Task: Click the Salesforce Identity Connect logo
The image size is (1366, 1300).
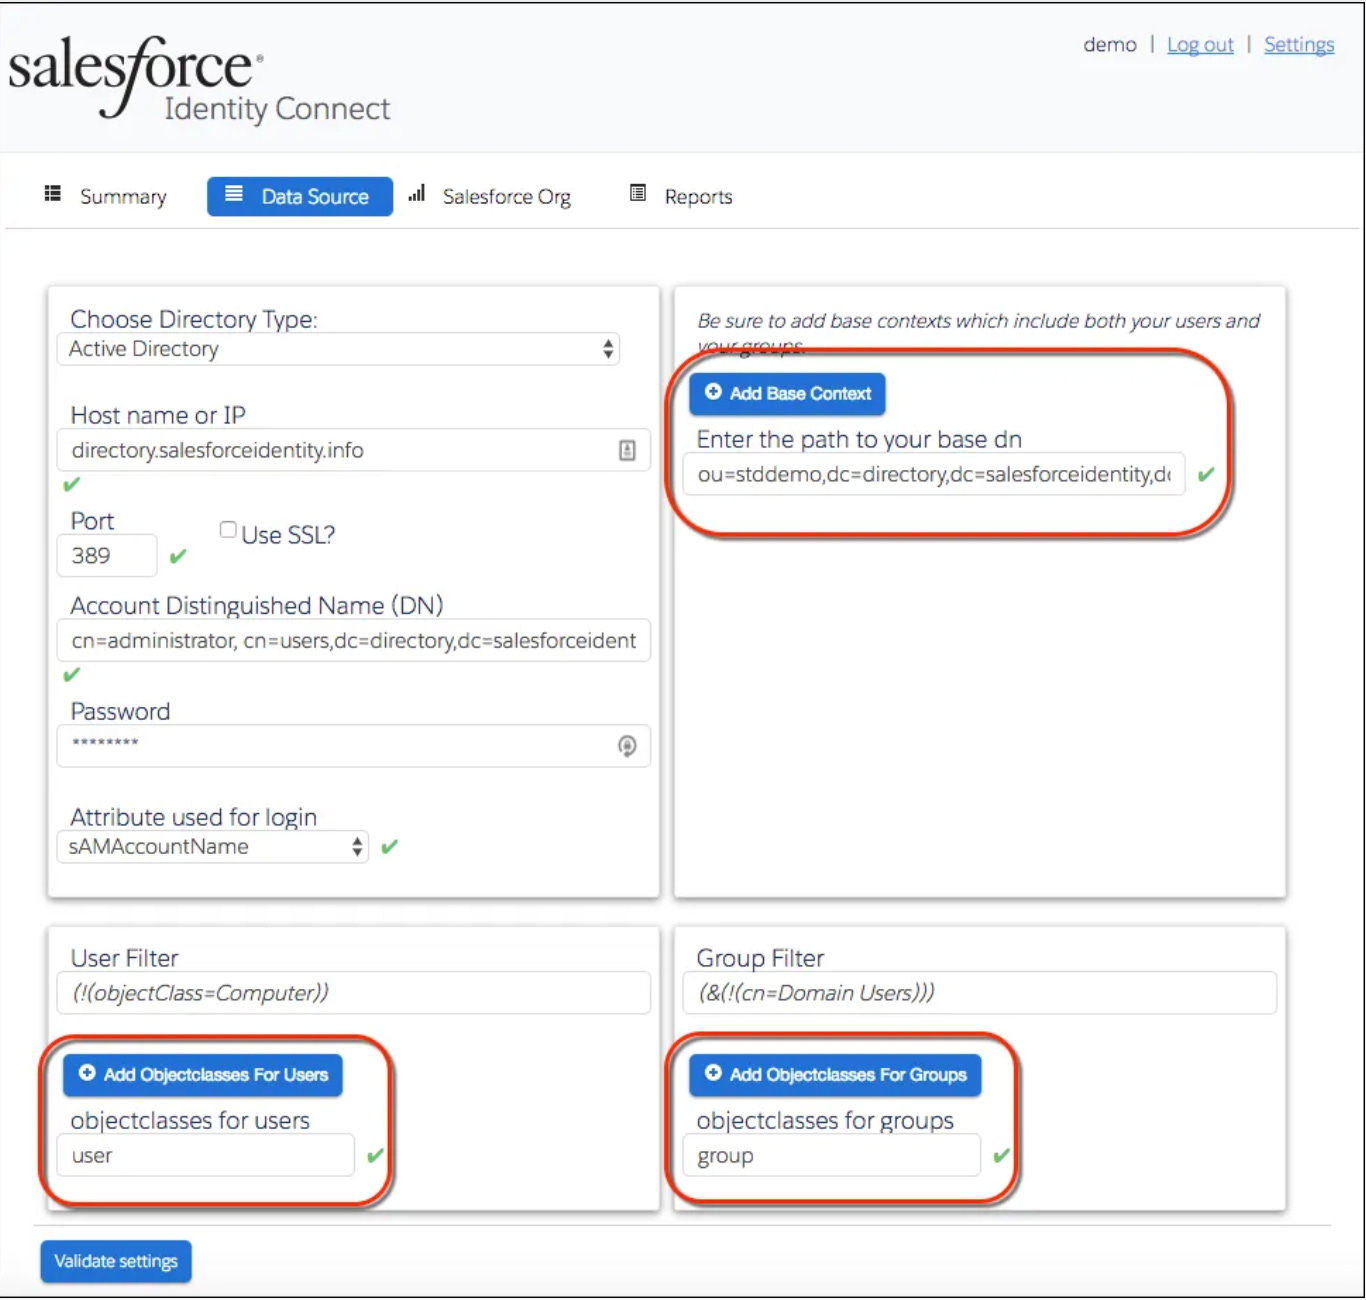Action: point(199,80)
